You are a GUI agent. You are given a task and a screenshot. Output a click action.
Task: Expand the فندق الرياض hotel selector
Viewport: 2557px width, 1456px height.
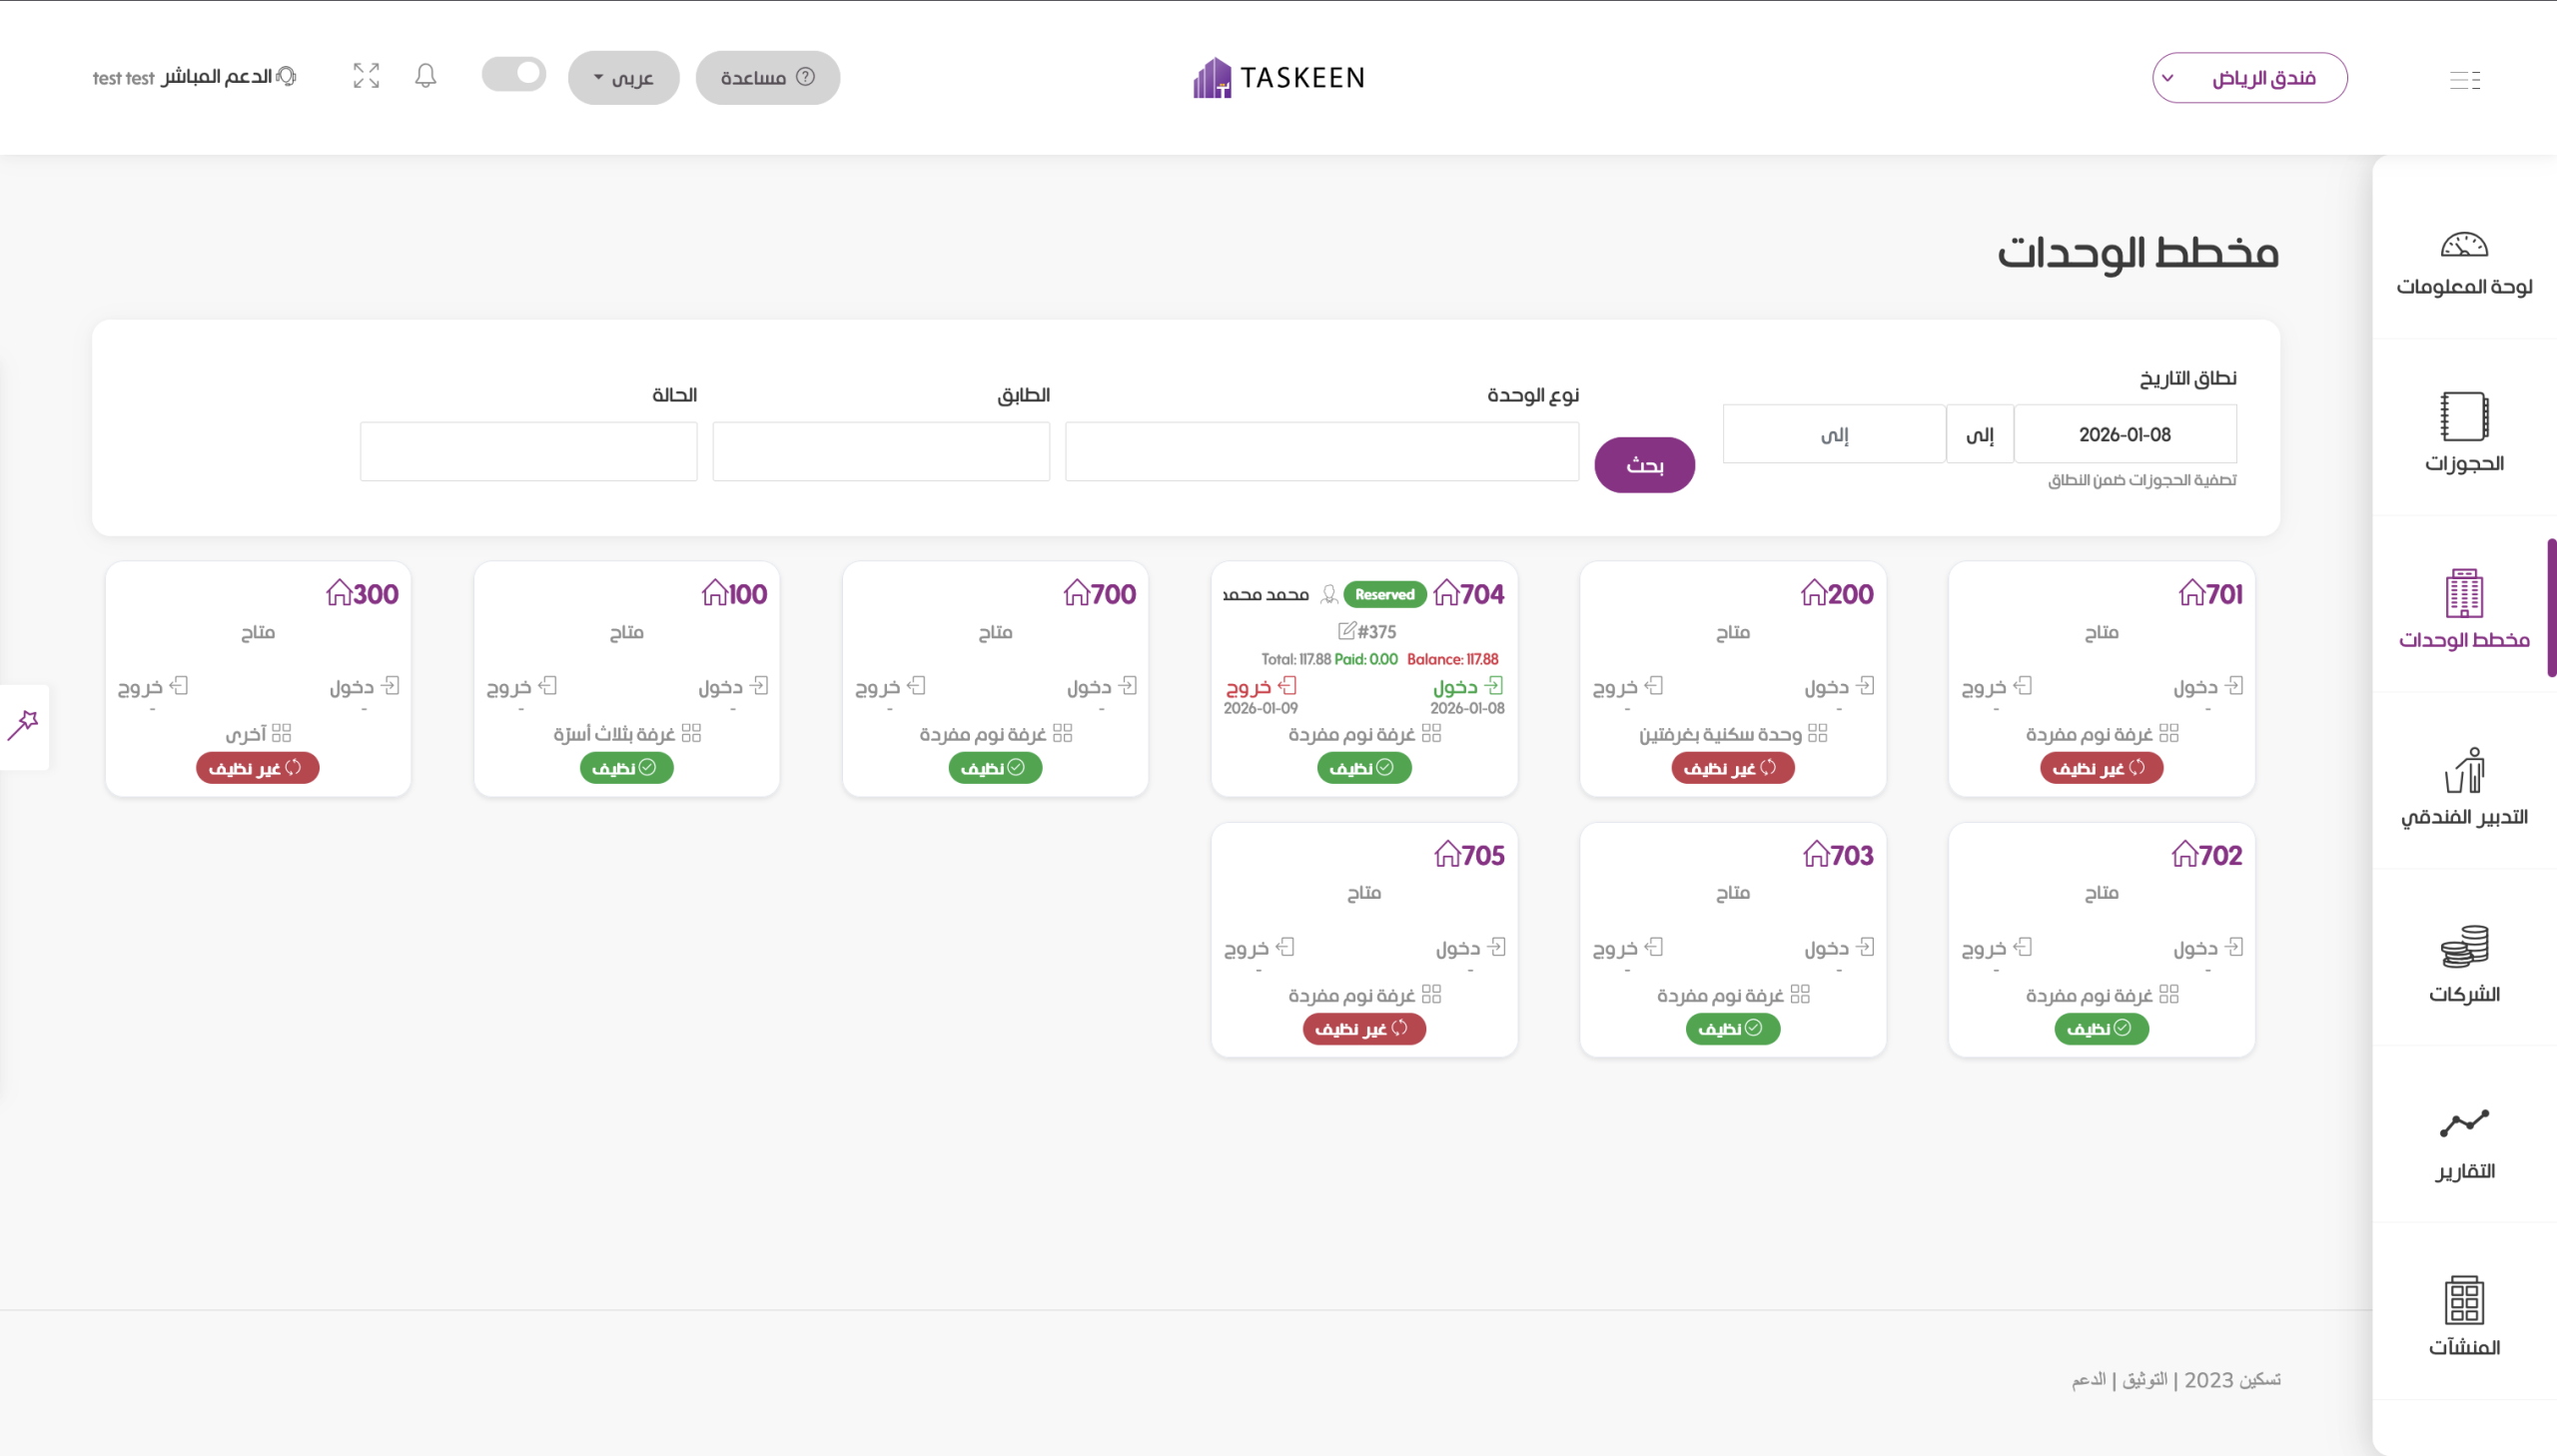coord(2249,78)
